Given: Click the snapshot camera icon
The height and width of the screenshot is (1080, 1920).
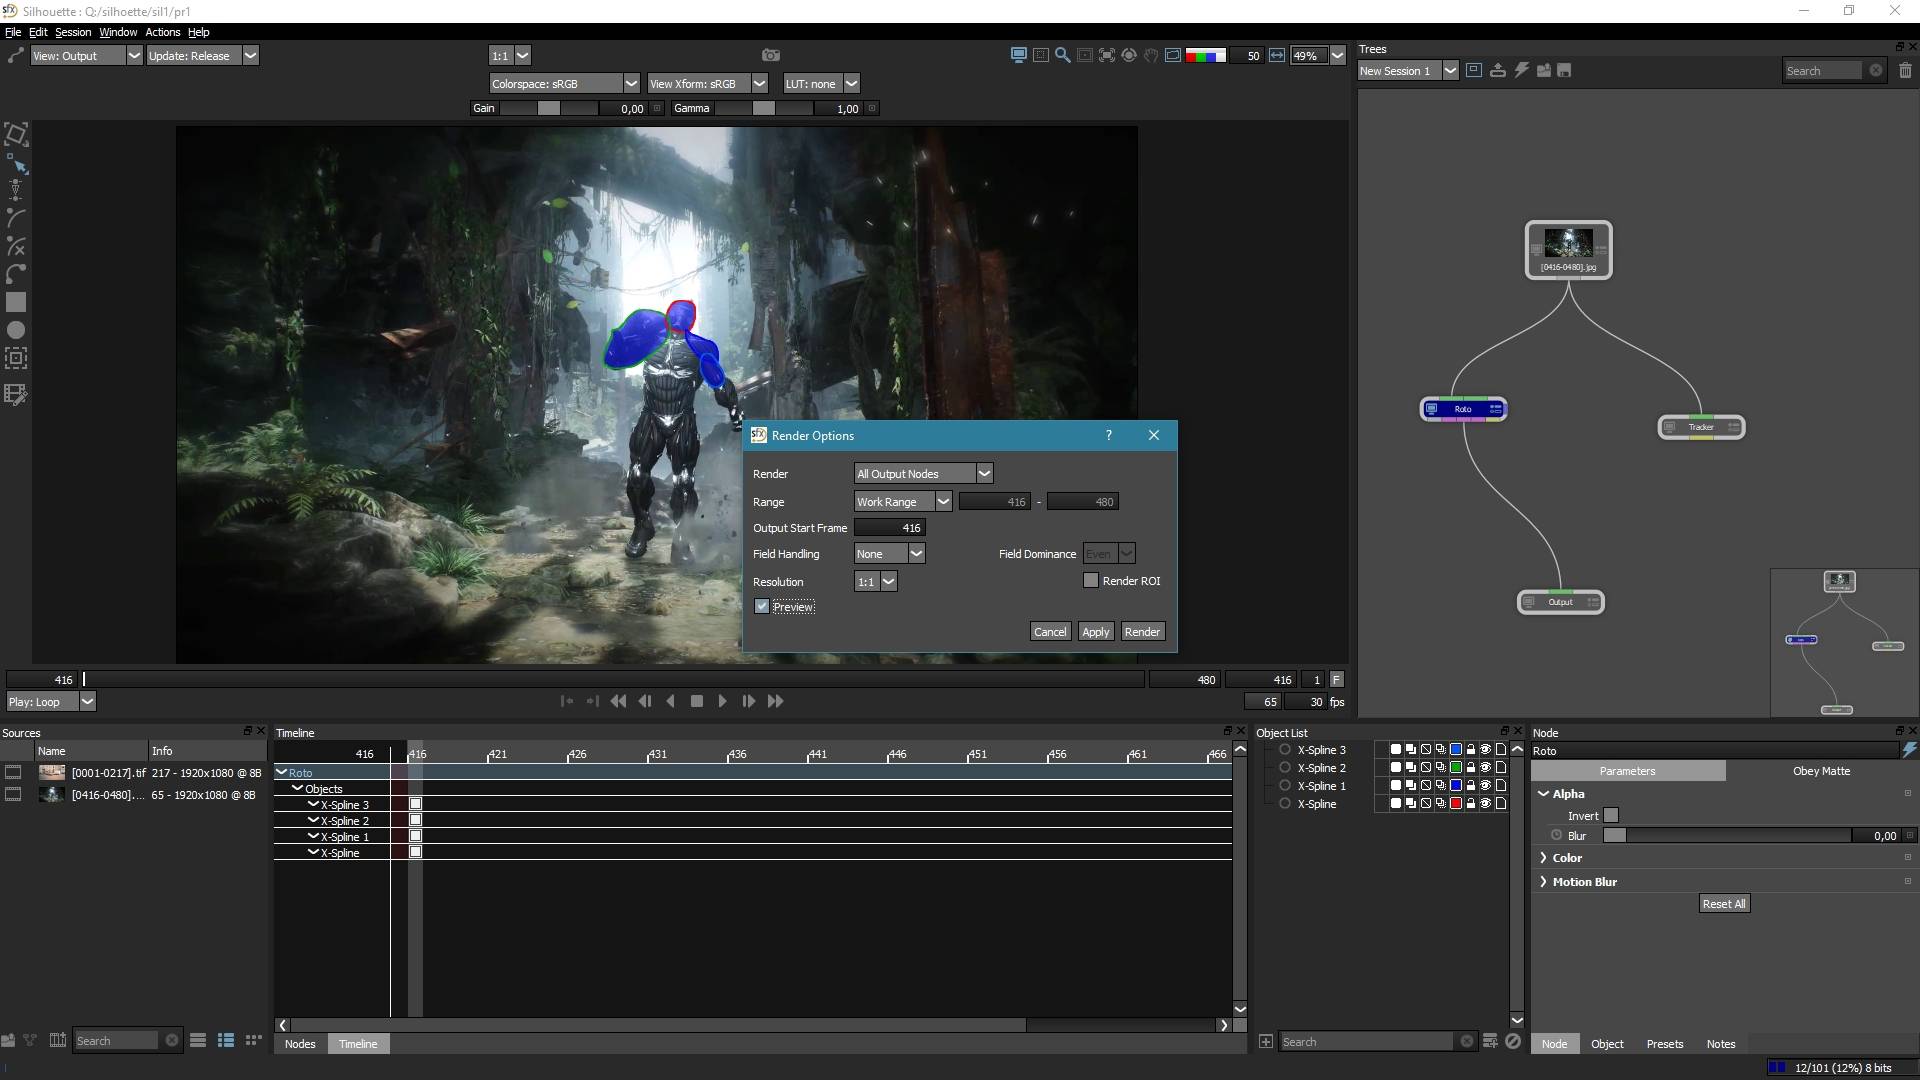Looking at the screenshot, I should [x=770, y=56].
